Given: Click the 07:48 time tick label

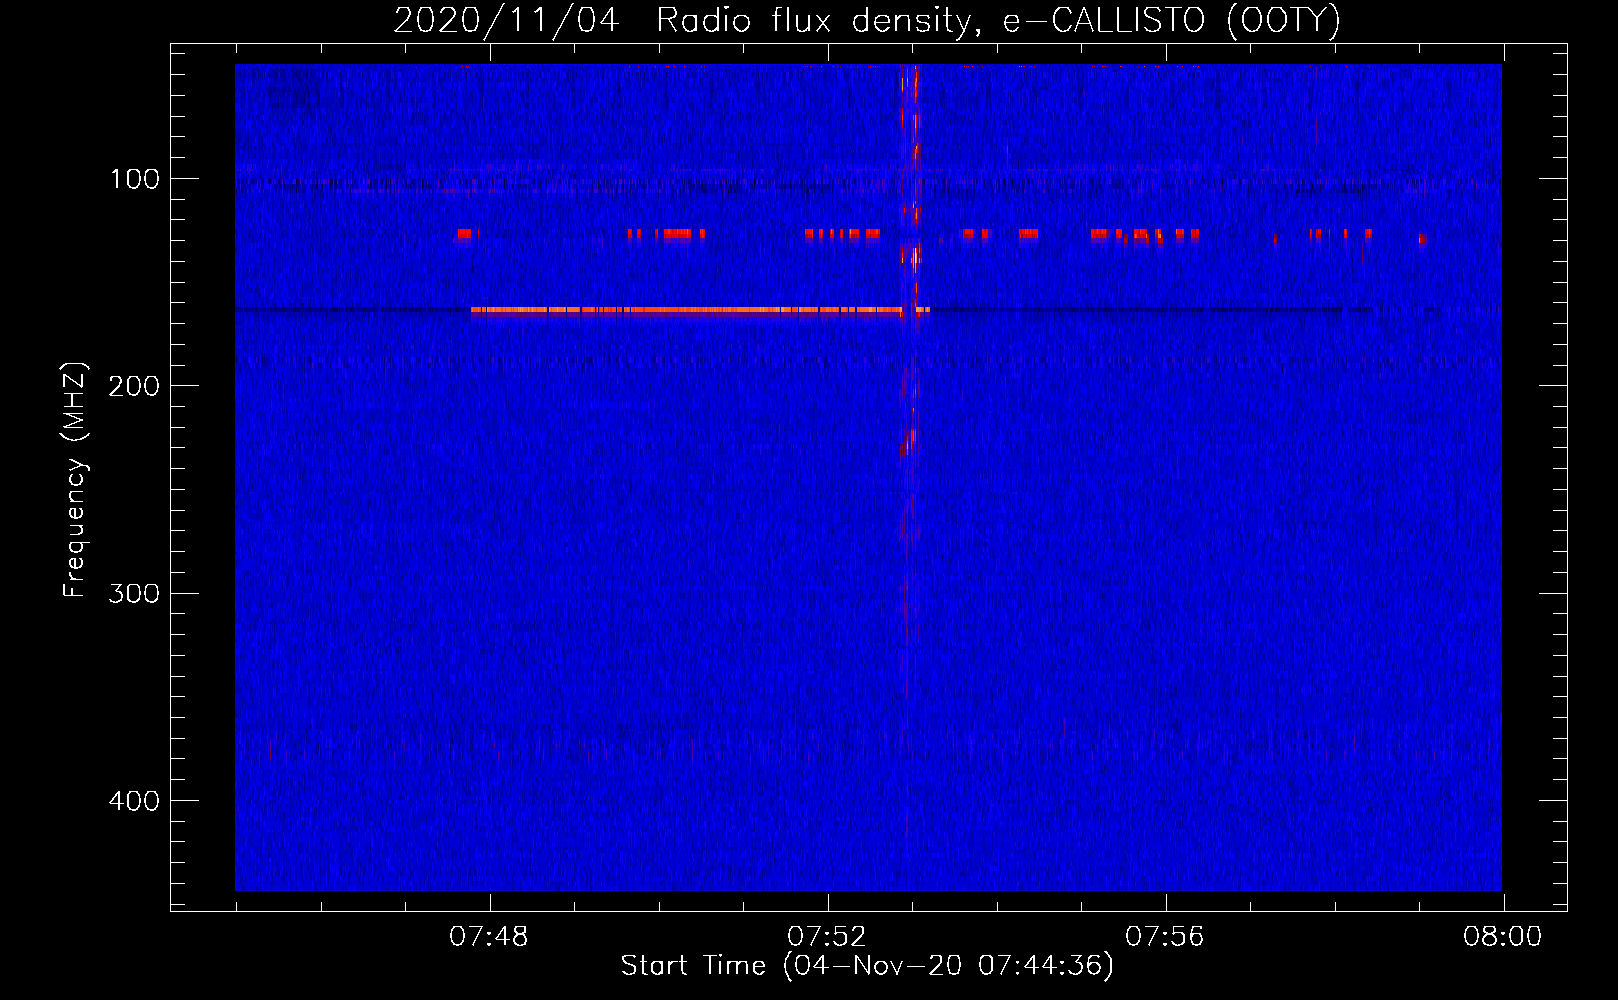Looking at the screenshot, I should click(489, 937).
